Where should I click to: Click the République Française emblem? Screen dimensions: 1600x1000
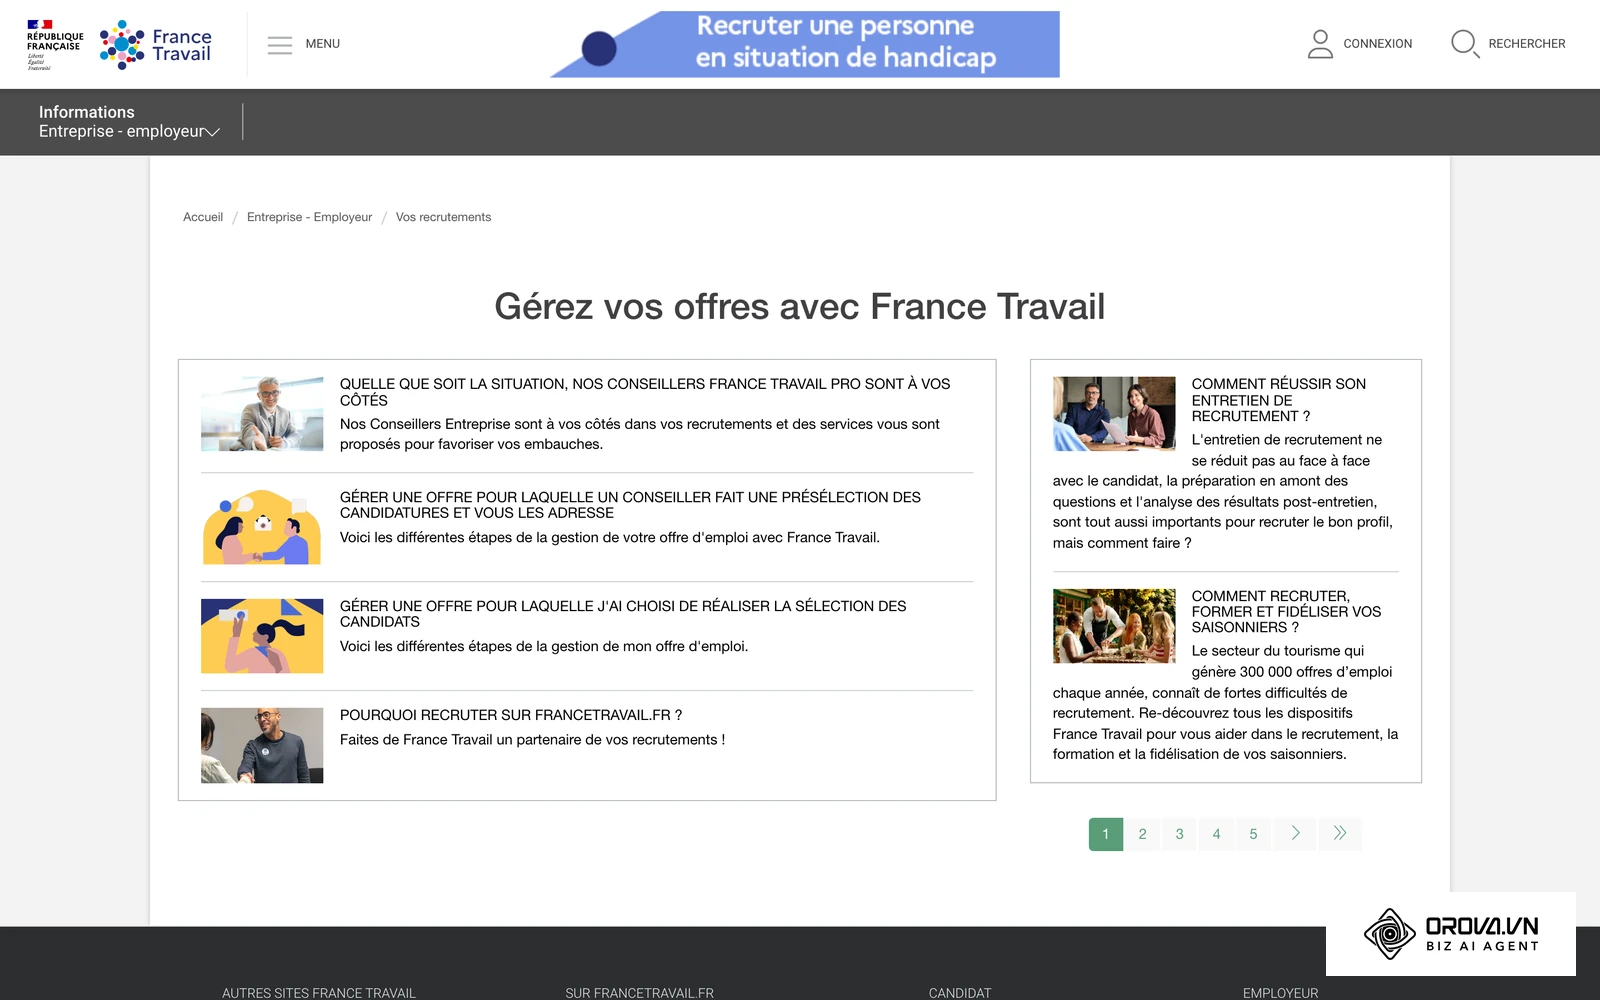point(55,44)
